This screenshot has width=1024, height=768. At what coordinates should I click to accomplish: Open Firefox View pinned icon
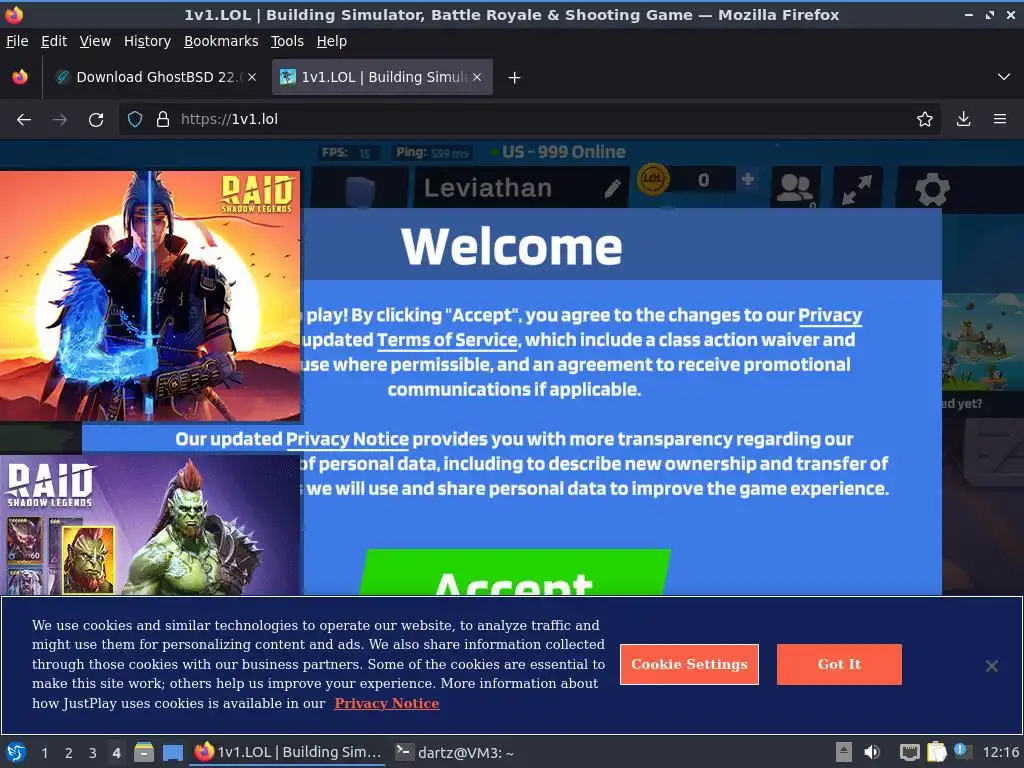coord(20,77)
